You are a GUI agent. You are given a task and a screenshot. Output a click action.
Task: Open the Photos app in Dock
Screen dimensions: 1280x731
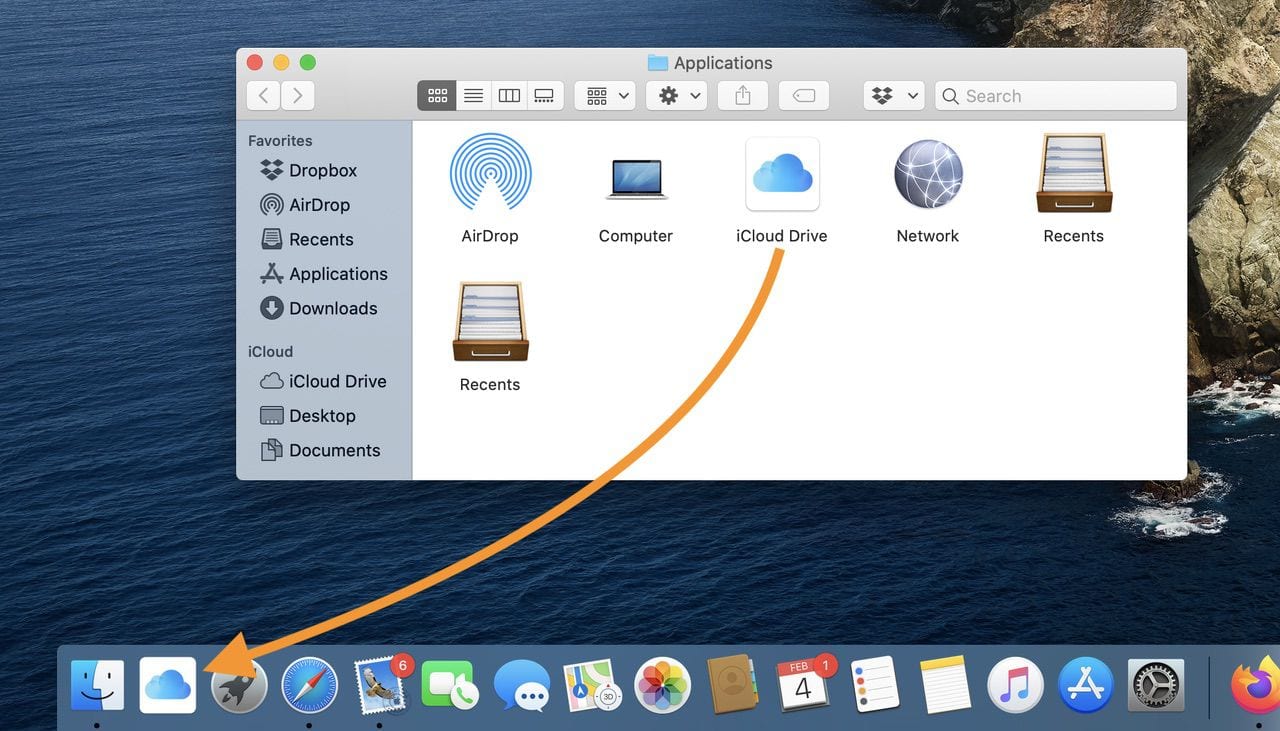pos(662,686)
